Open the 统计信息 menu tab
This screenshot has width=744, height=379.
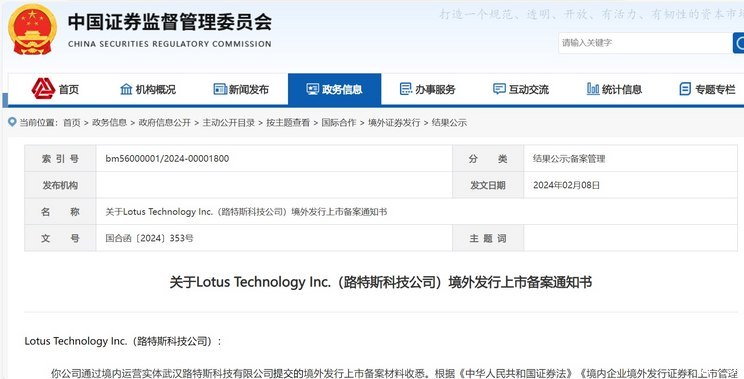pos(614,89)
